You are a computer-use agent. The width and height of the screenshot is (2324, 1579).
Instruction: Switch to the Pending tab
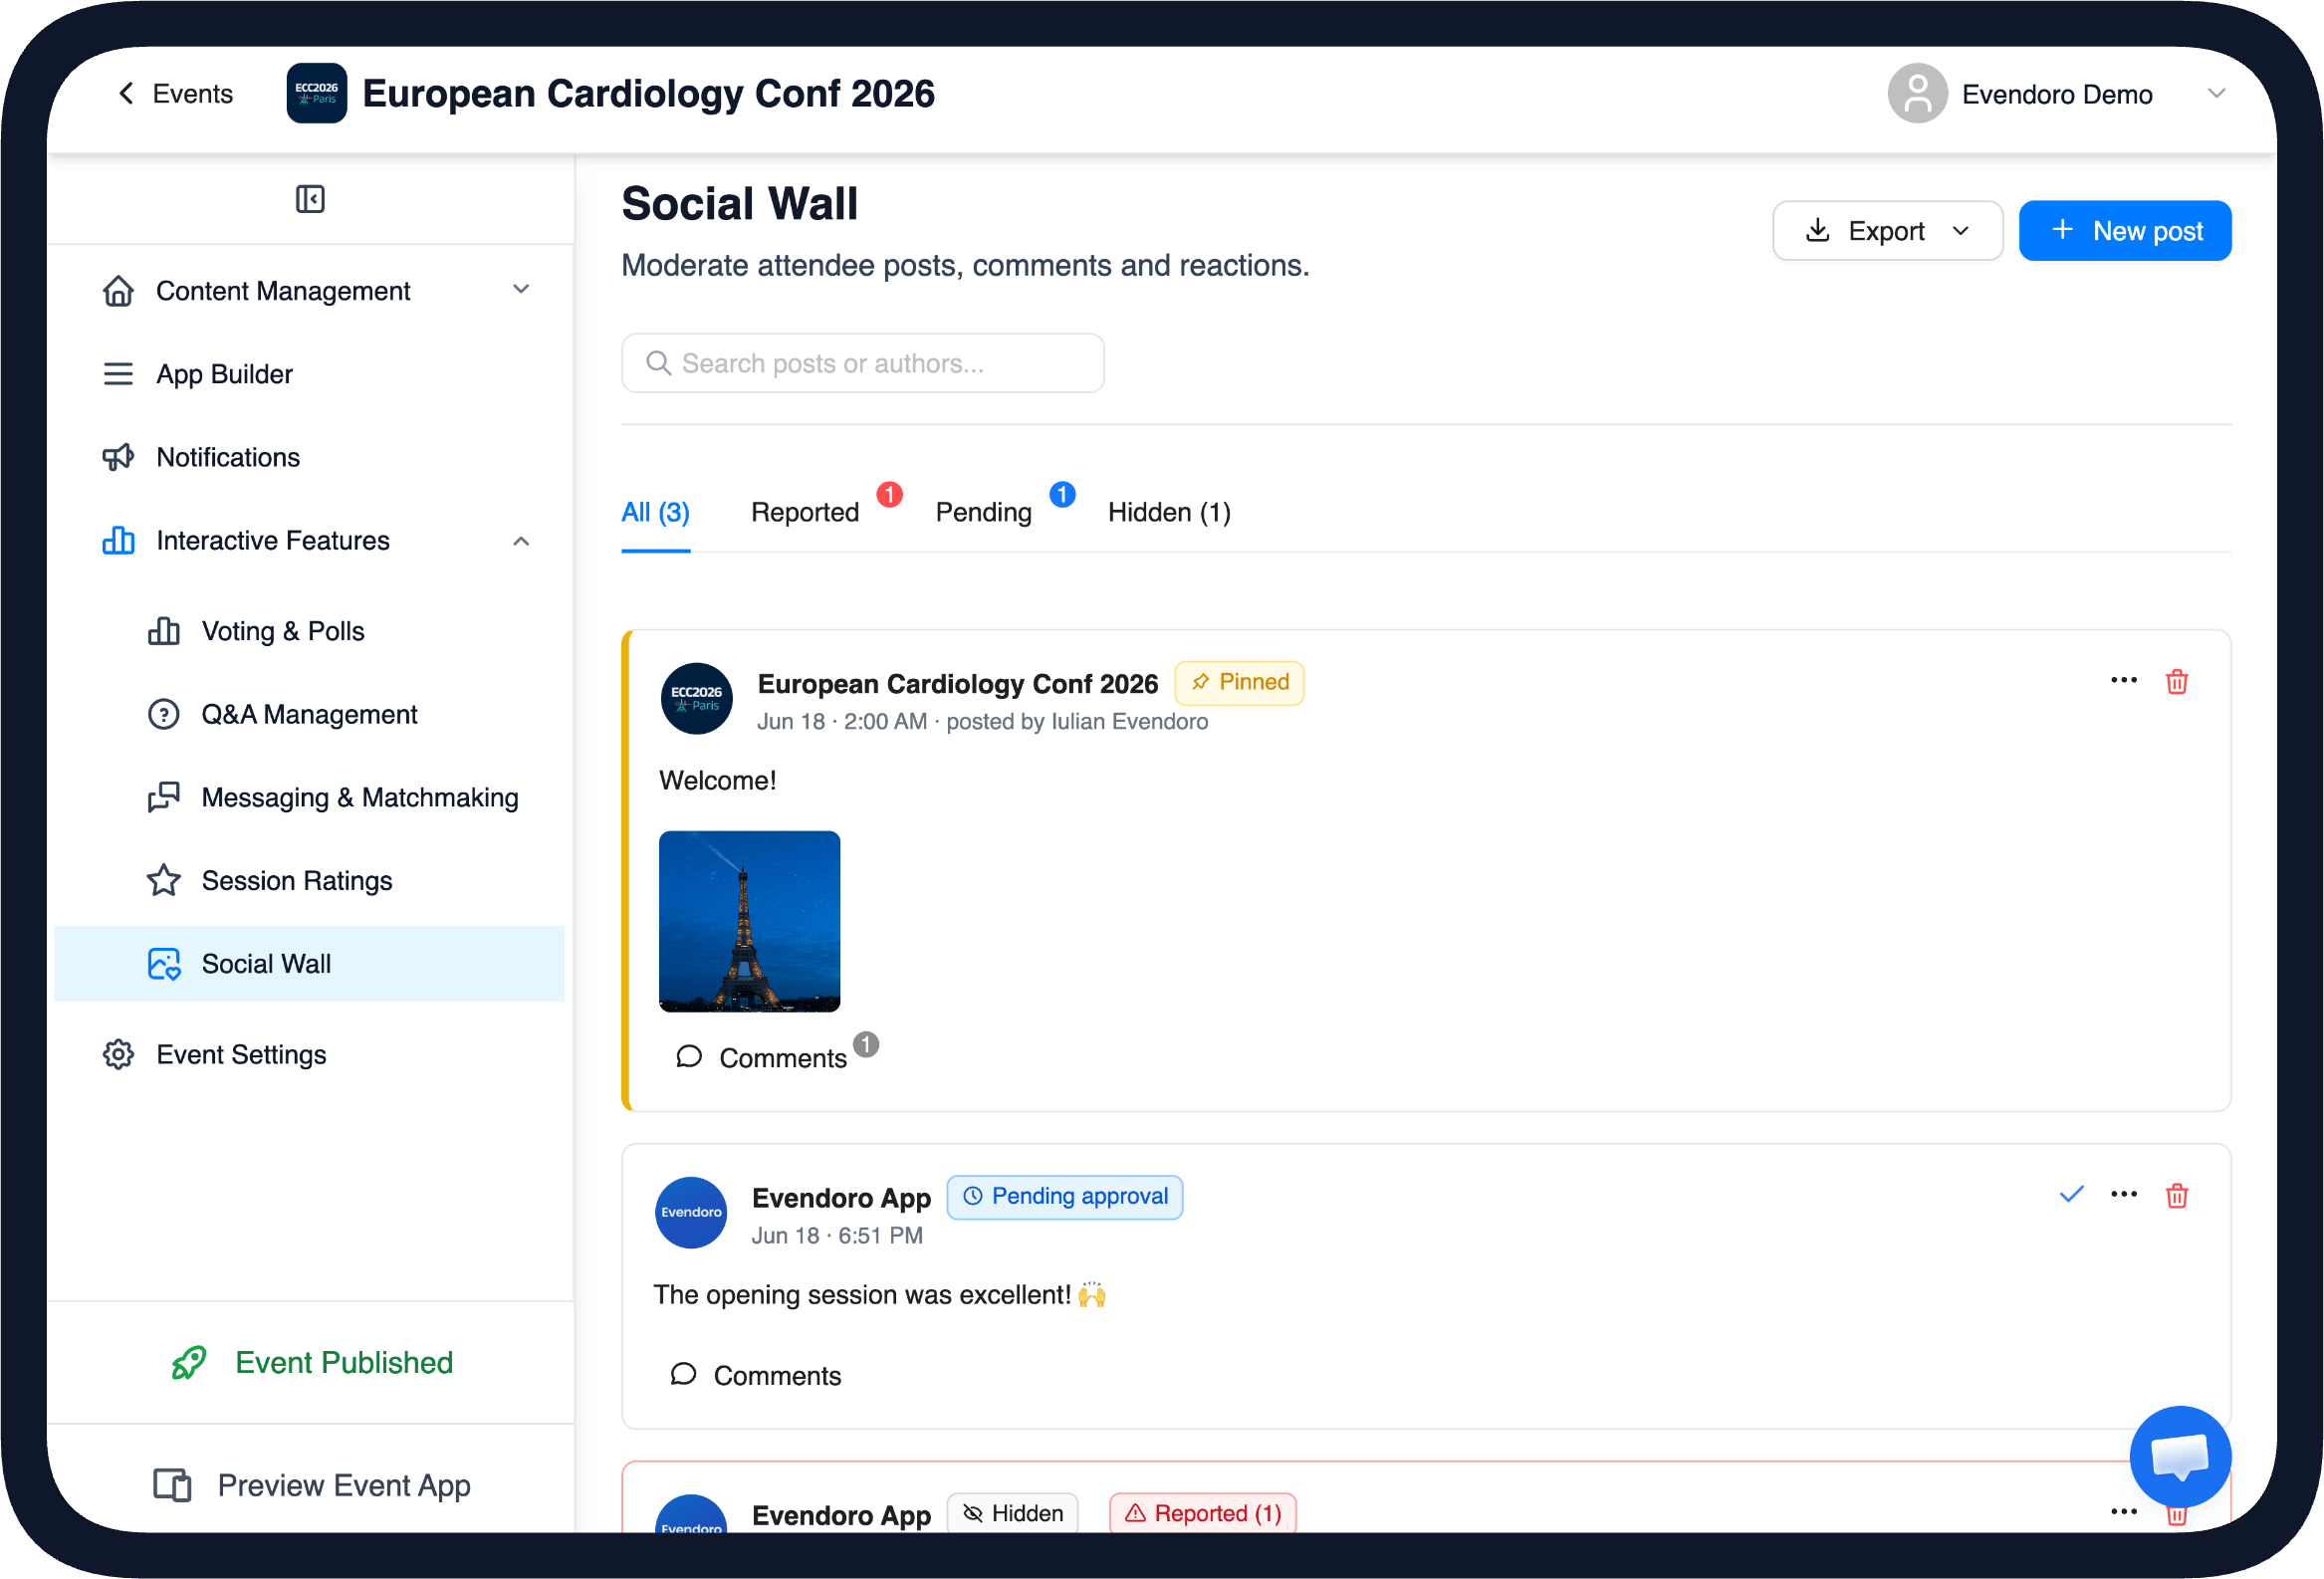point(983,512)
